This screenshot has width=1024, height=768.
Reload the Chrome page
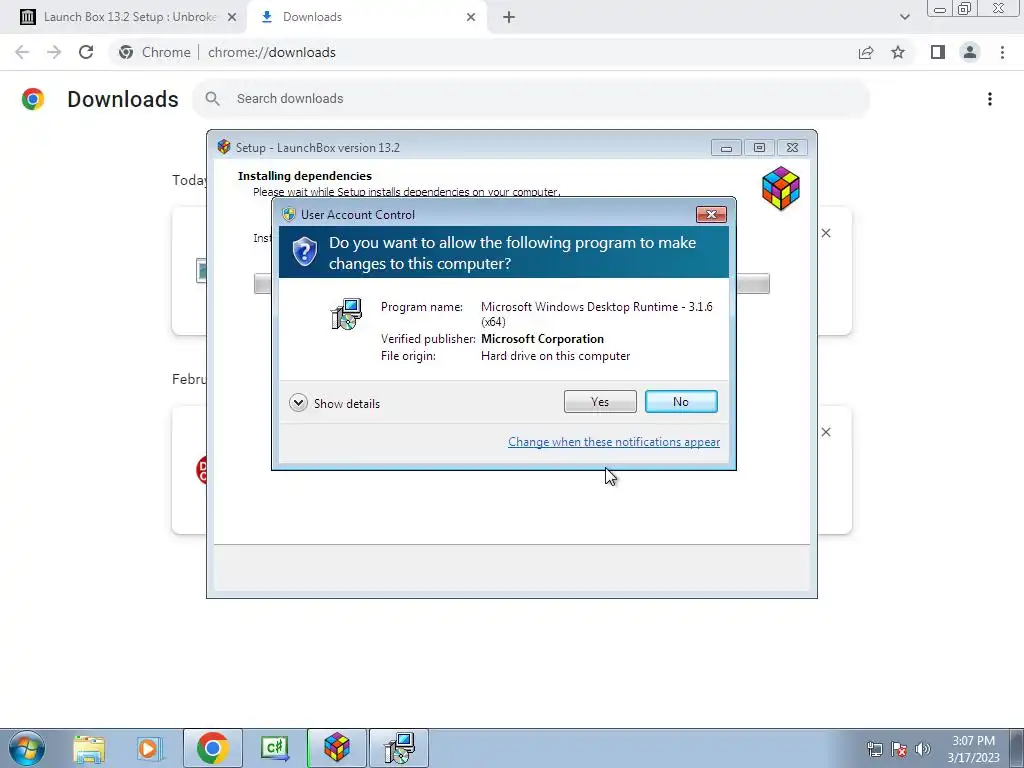click(x=86, y=52)
